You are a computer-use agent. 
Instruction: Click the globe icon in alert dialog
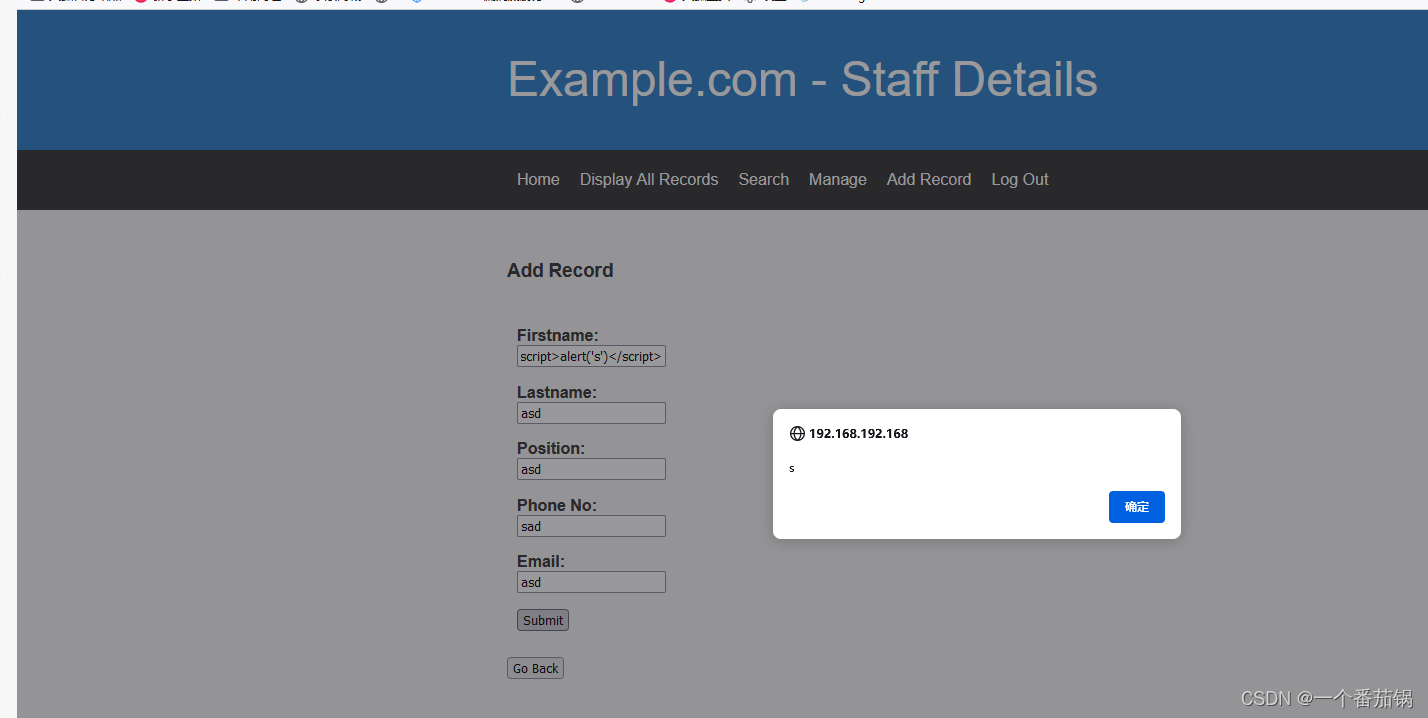tap(797, 434)
